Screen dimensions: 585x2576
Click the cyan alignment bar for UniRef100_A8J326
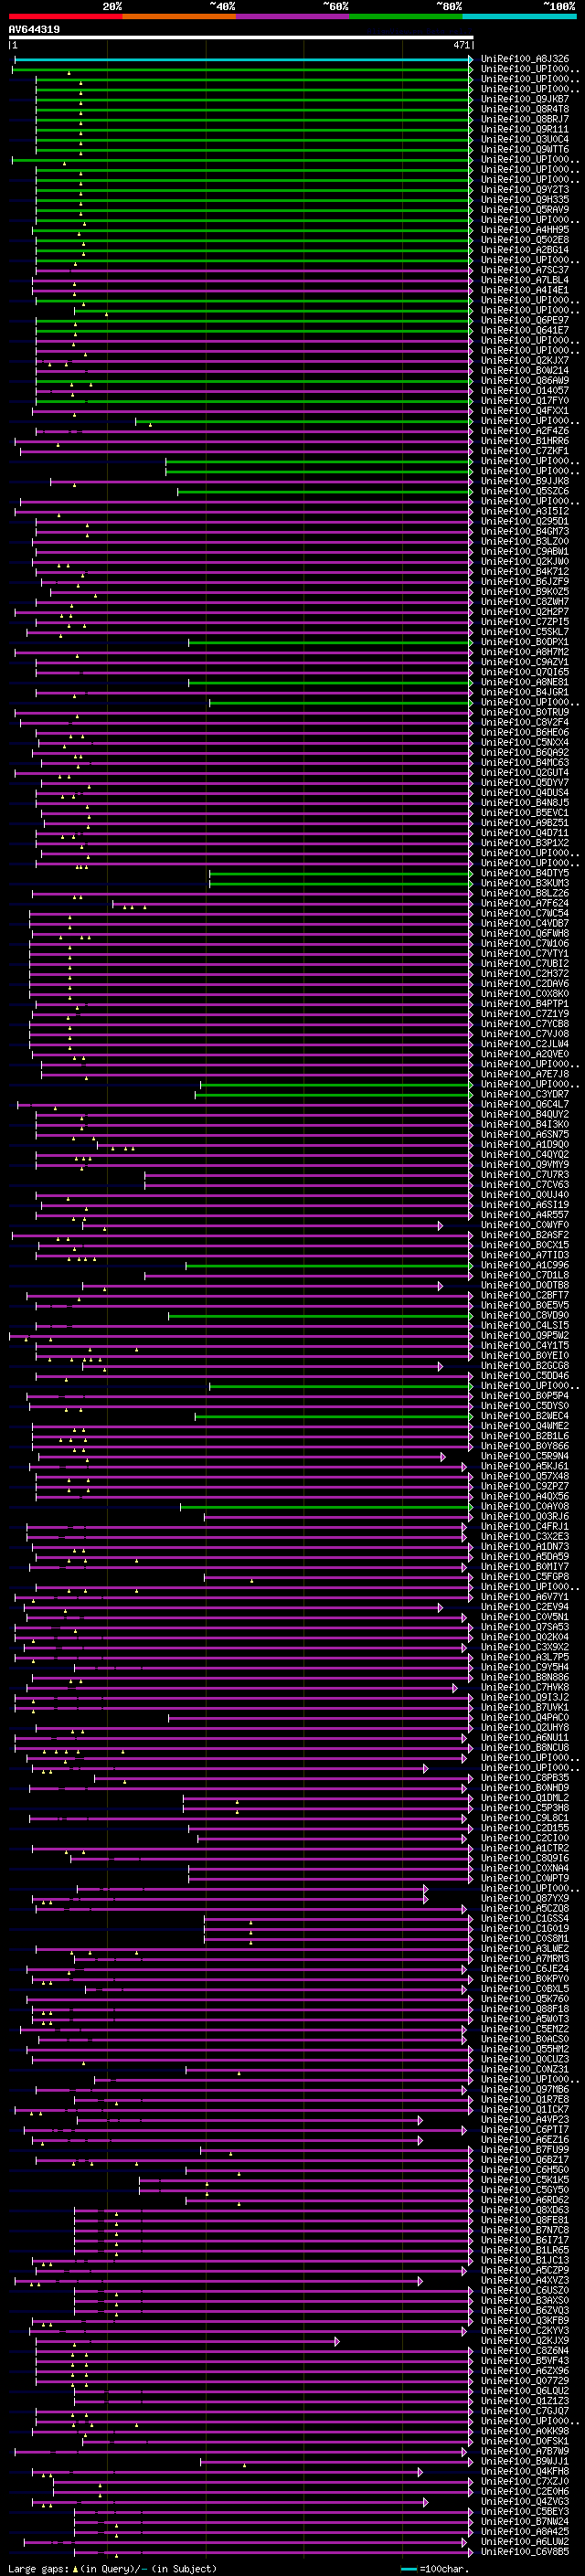(243, 59)
